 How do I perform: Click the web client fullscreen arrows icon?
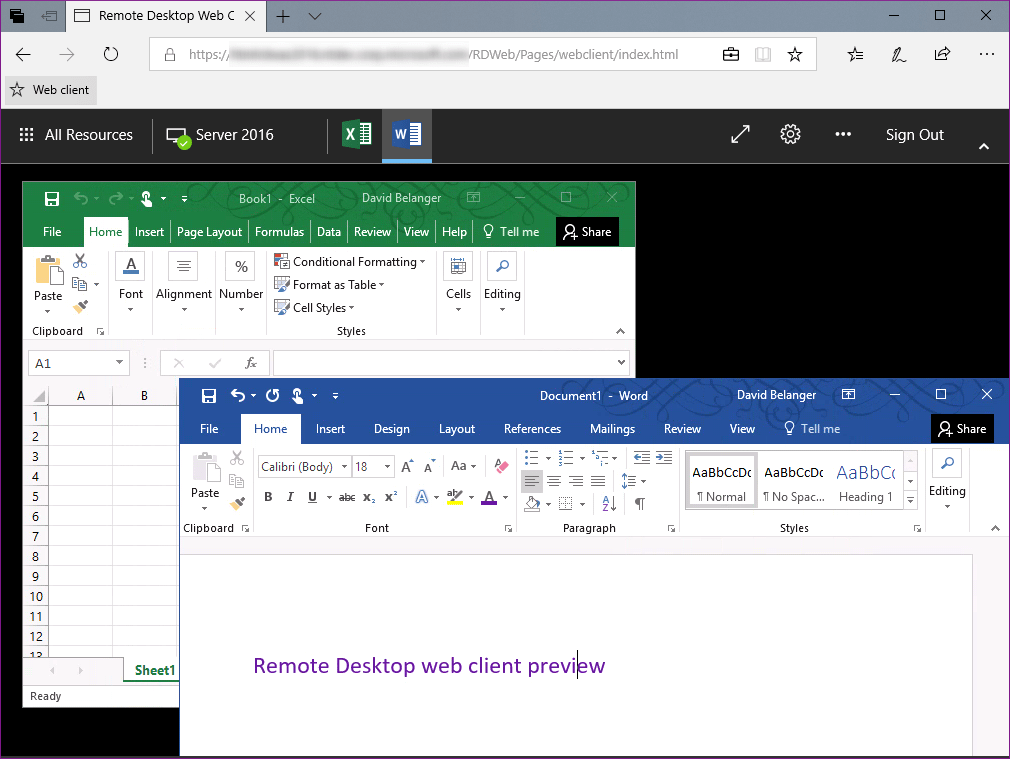(x=740, y=135)
